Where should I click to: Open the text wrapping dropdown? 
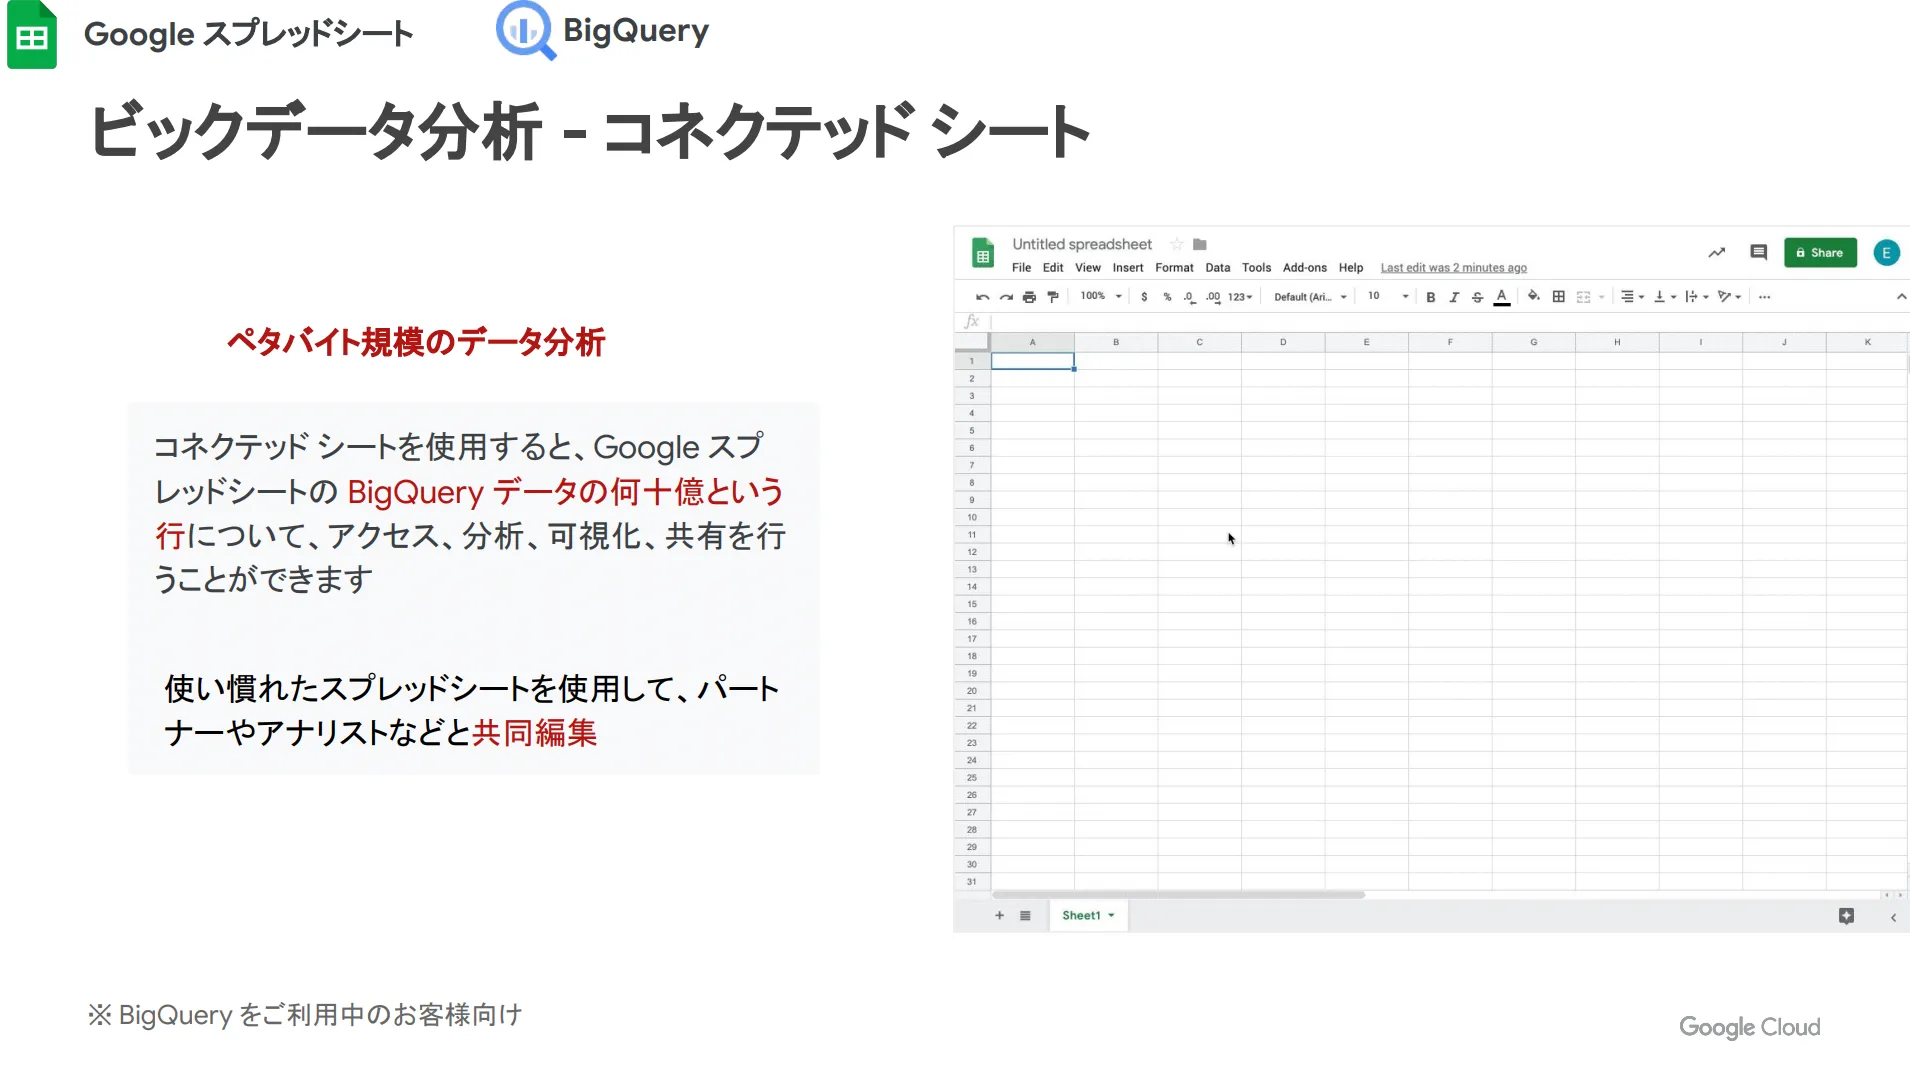(1697, 297)
